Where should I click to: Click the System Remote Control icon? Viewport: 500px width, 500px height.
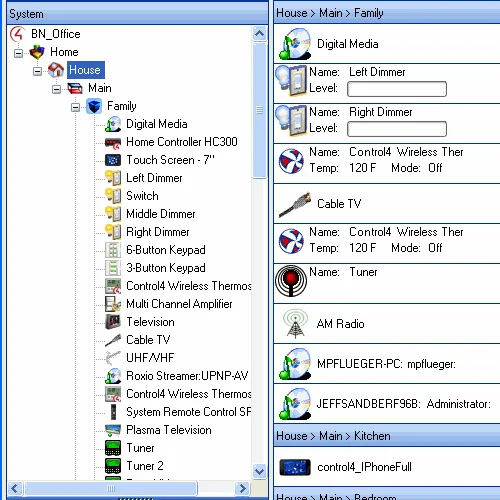tap(113, 412)
